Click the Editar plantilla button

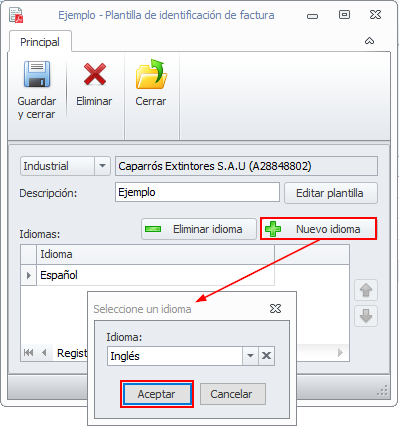[331, 193]
